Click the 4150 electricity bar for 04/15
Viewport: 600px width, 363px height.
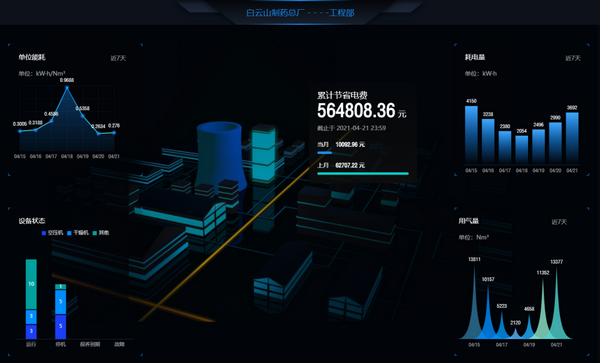[471, 134]
